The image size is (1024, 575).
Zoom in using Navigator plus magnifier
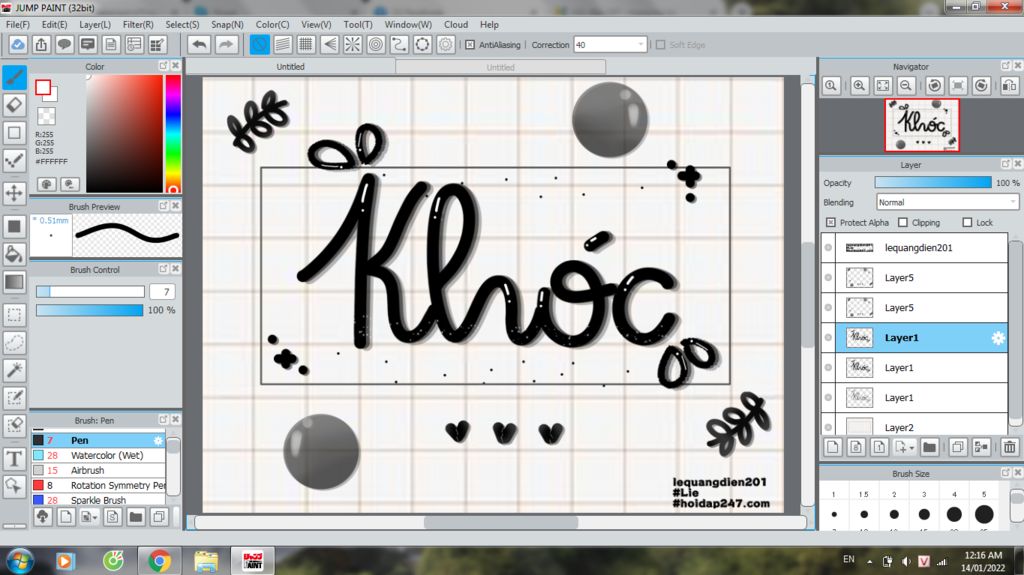point(859,86)
